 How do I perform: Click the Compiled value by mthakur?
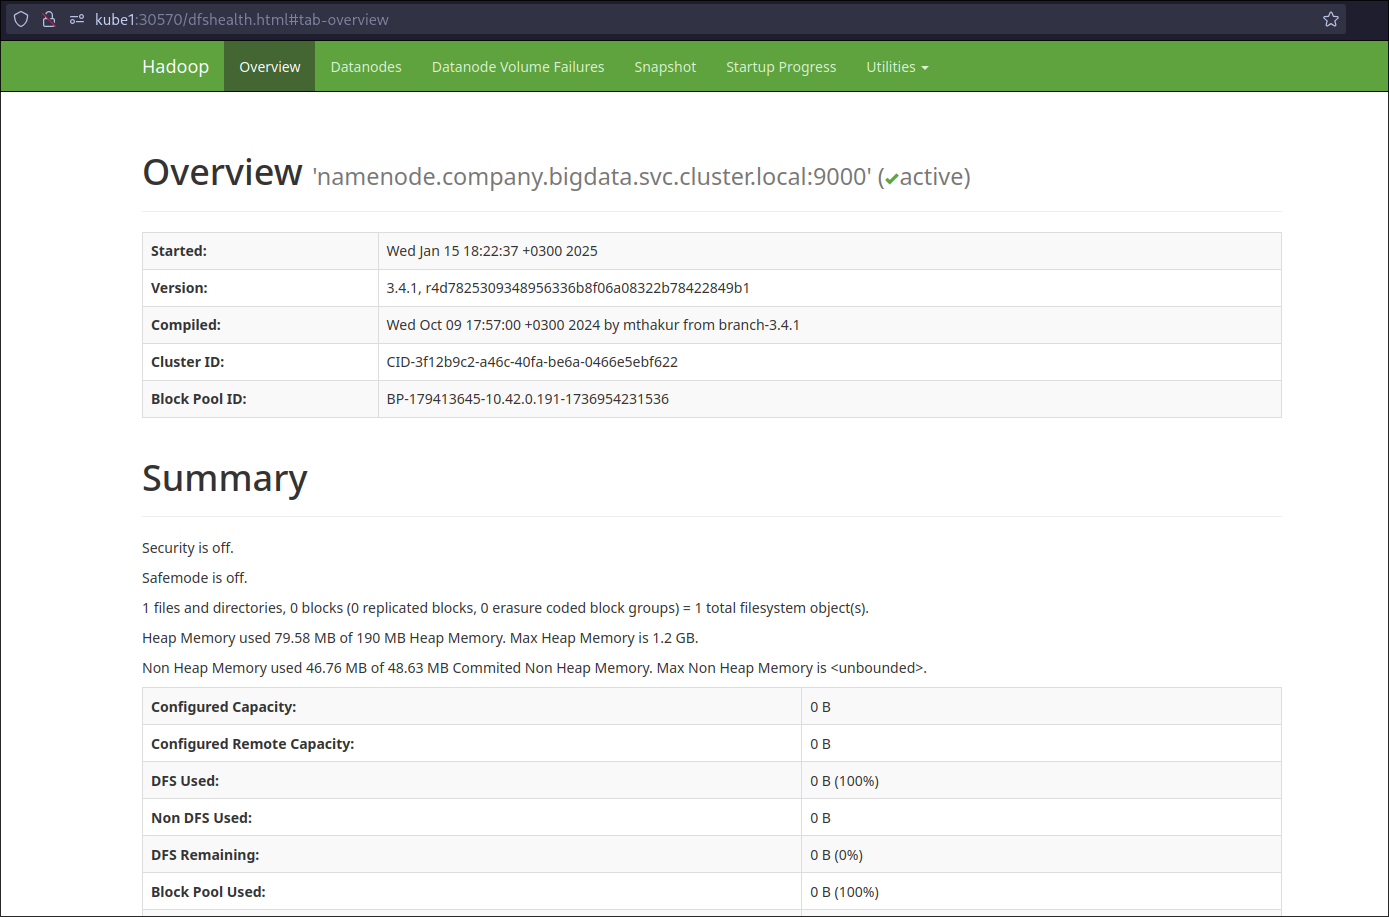pyautogui.click(x=593, y=325)
